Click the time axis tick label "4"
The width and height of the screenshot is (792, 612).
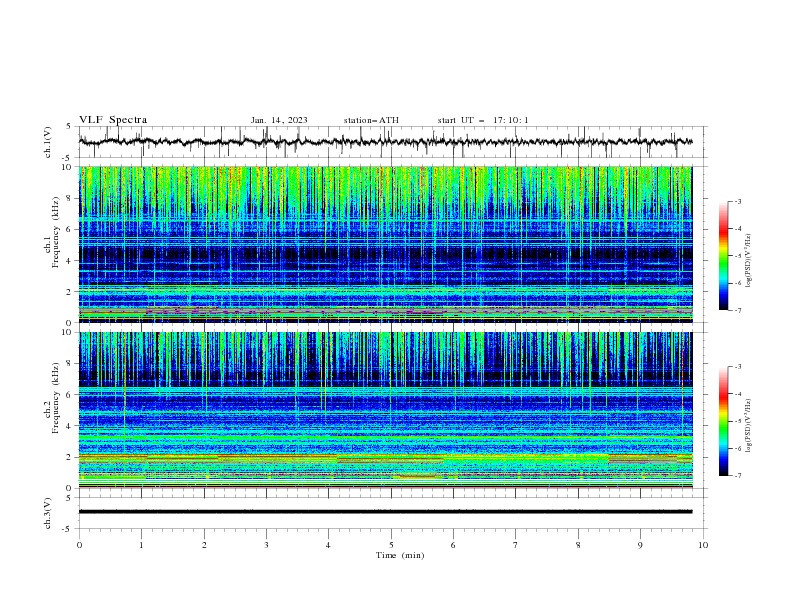click(x=328, y=545)
